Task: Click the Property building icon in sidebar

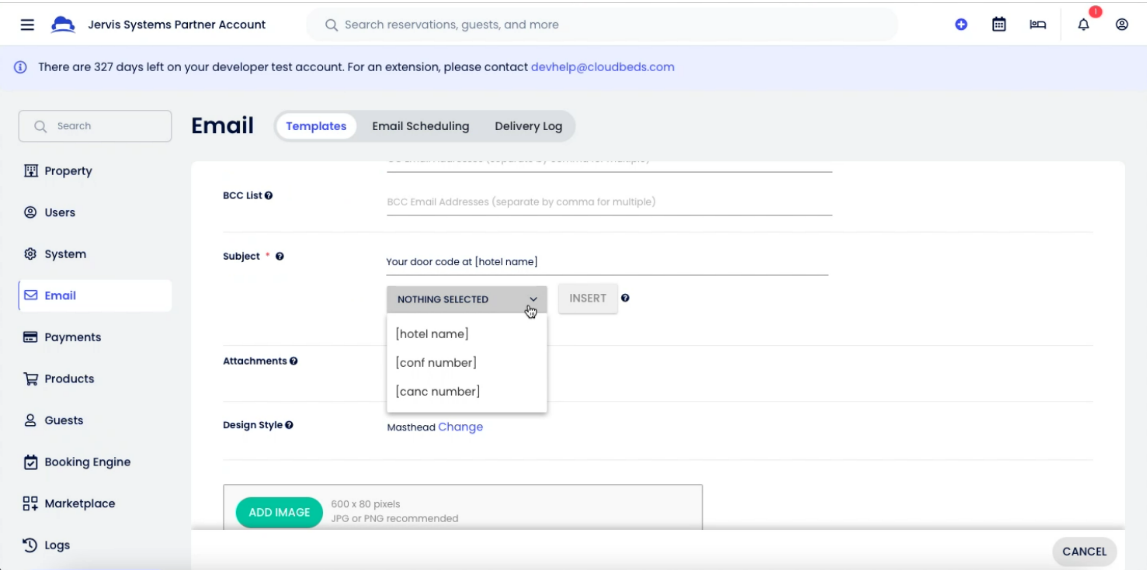Action: pos(30,171)
